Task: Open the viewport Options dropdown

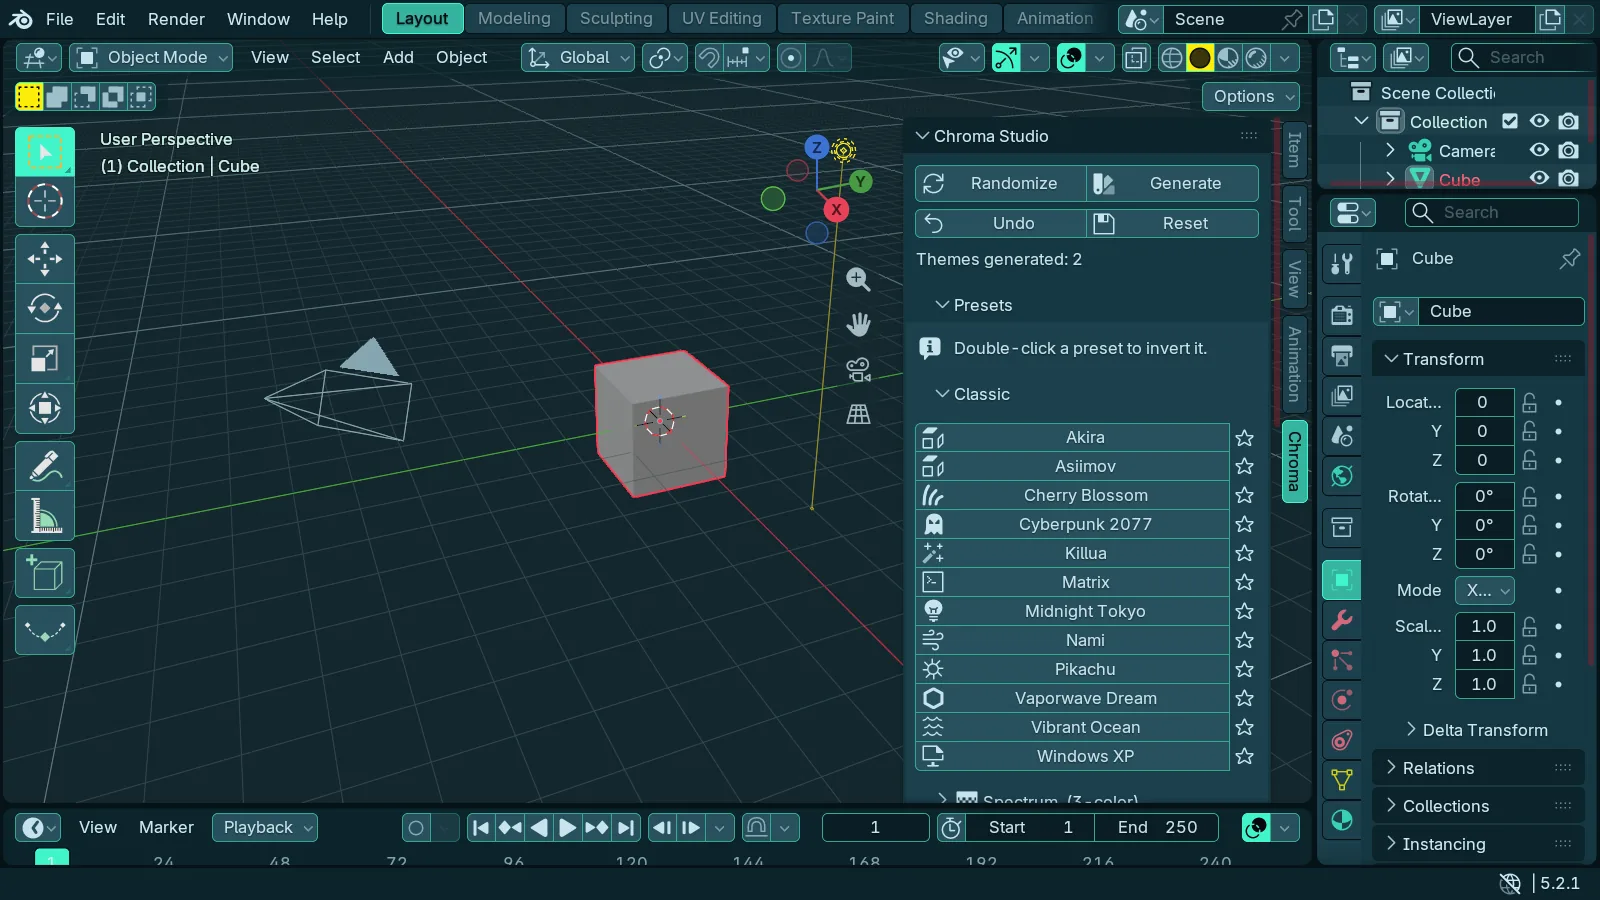Action: 1251,97
